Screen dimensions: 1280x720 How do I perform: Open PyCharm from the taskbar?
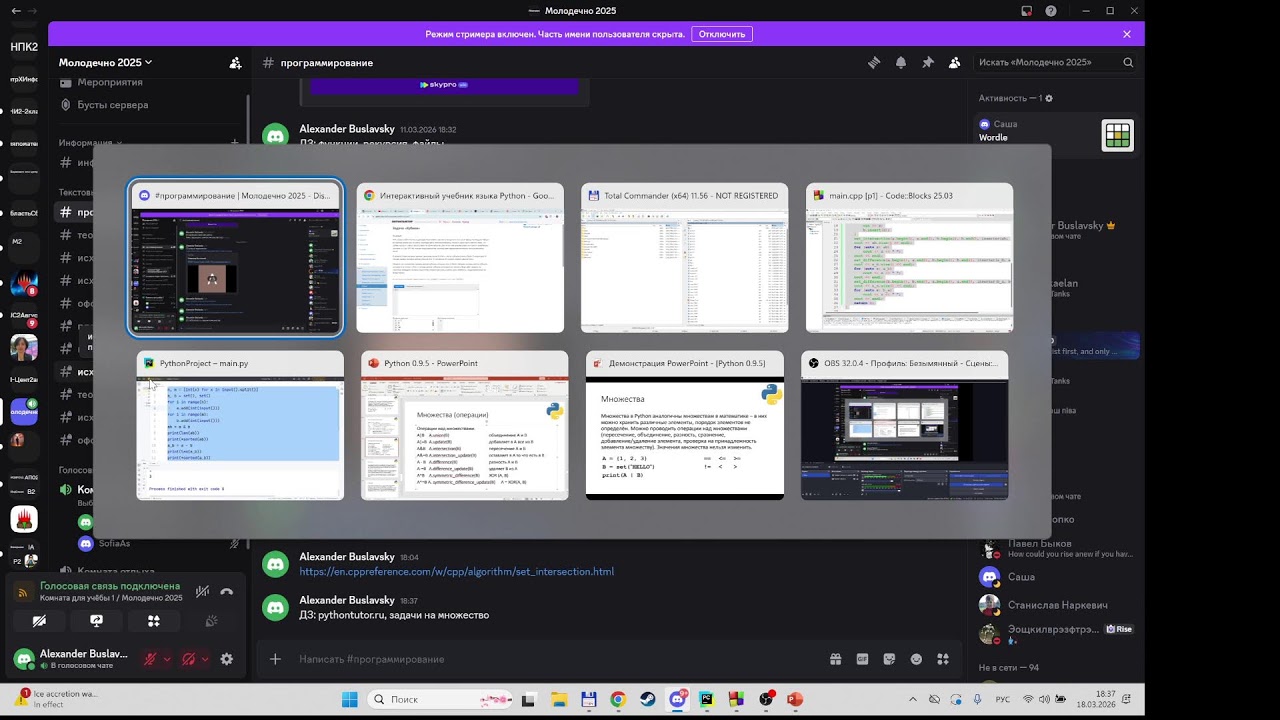[707, 699]
